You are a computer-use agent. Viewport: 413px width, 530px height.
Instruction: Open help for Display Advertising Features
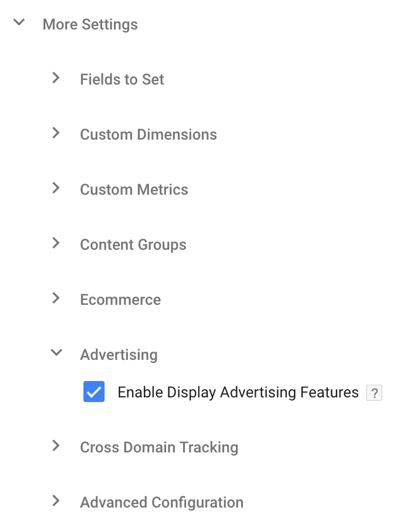(x=374, y=393)
